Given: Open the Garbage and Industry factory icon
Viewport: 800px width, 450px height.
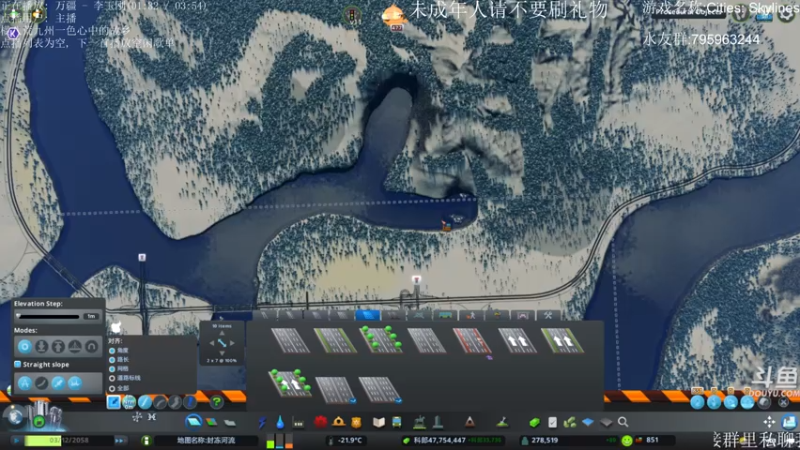Looking at the screenshot, I should (298, 422).
